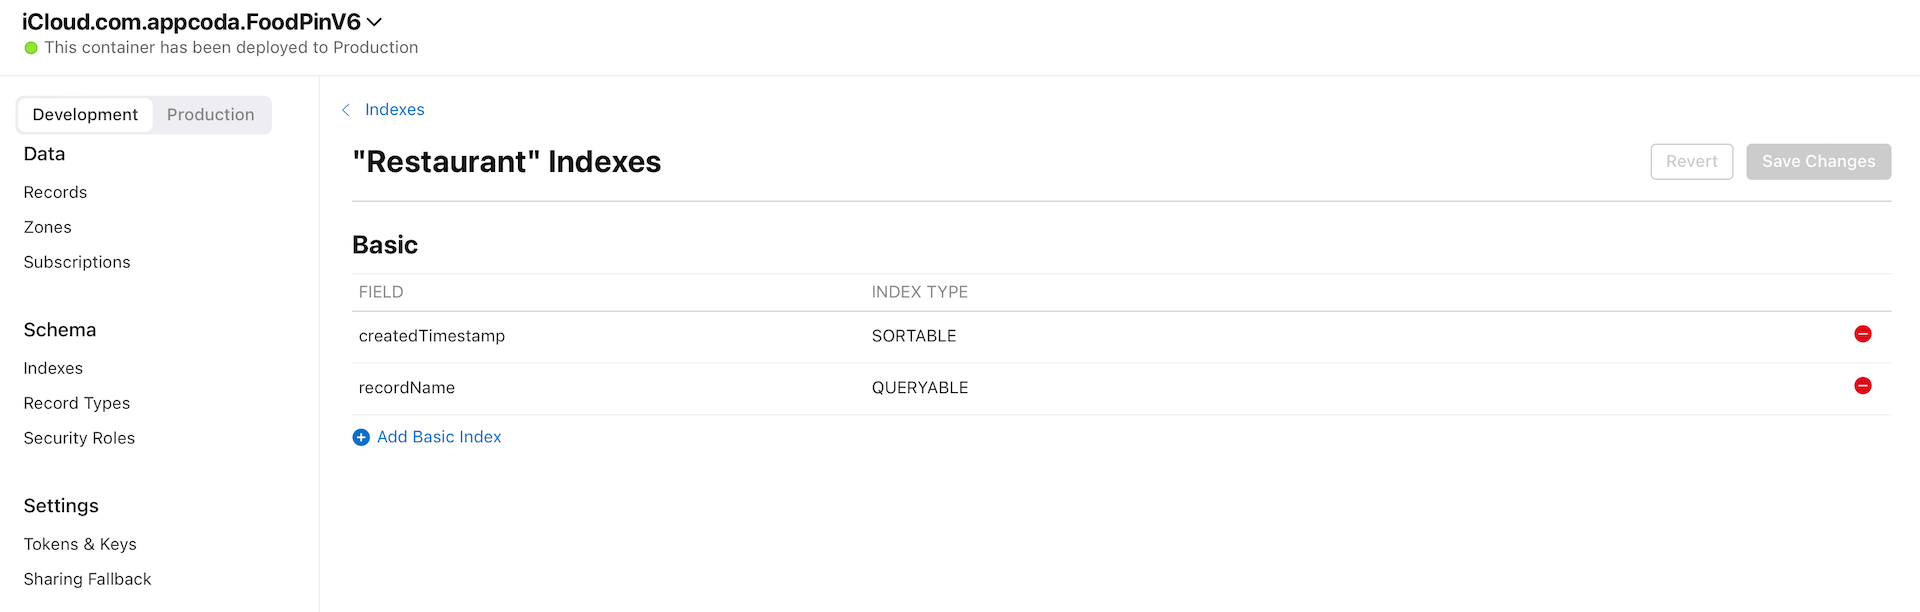1920x612 pixels.
Task: Go to Subscriptions in sidebar
Action: point(77,262)
